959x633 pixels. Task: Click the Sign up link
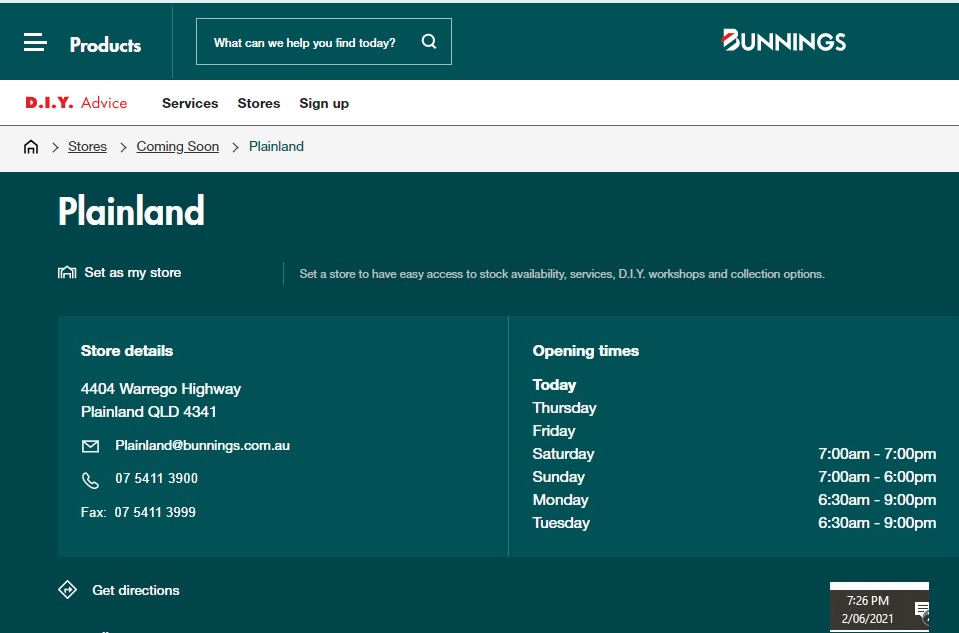click(x=324, y=103)
